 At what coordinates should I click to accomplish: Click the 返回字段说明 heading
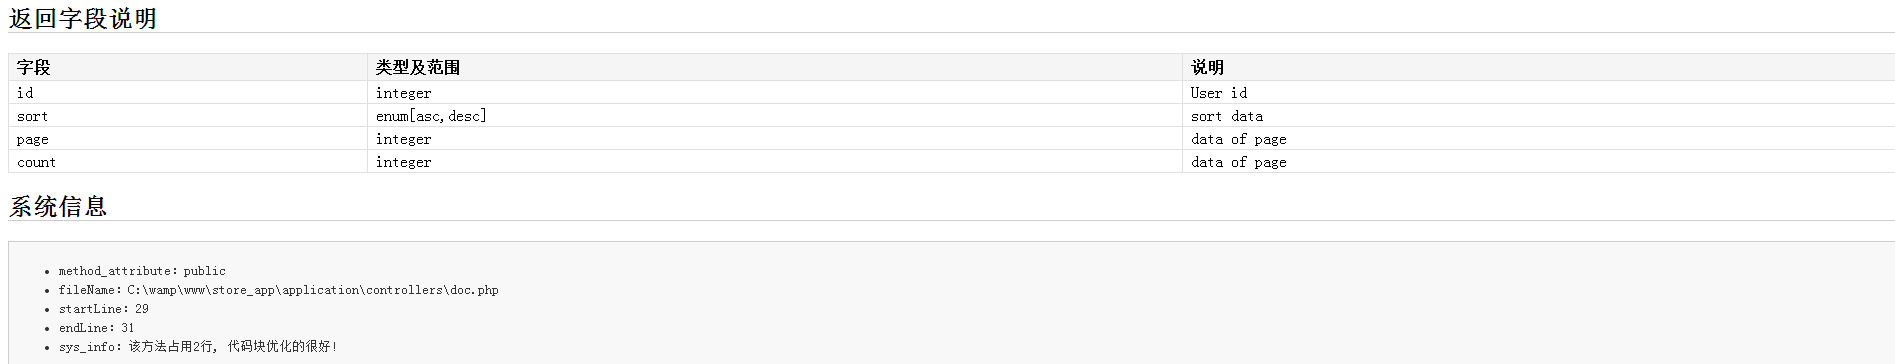click(83, 19)
